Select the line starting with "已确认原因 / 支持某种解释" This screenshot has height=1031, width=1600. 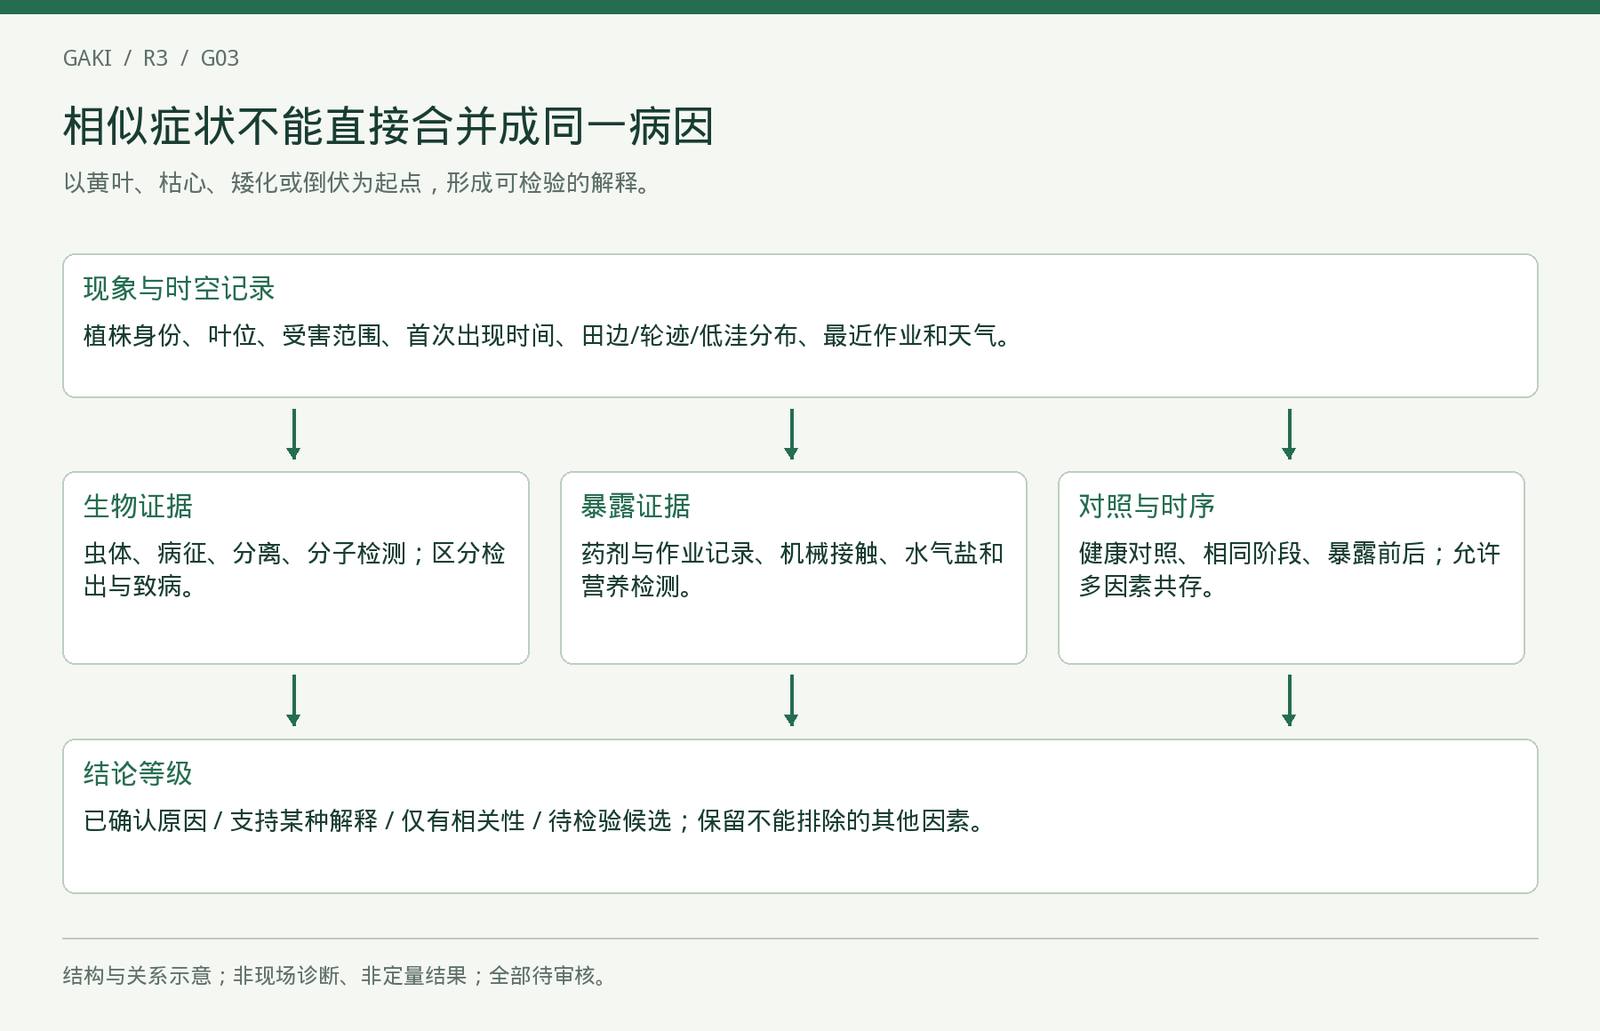coord(534,821)
